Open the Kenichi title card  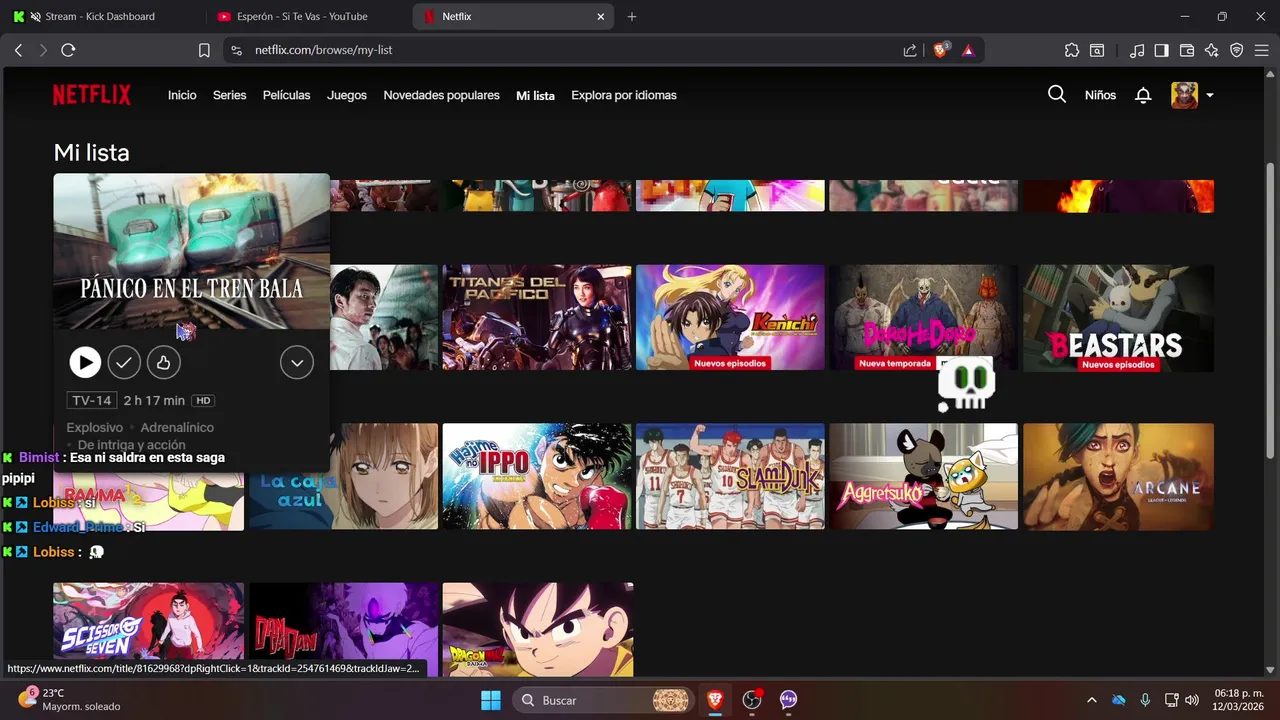[730, 317]
